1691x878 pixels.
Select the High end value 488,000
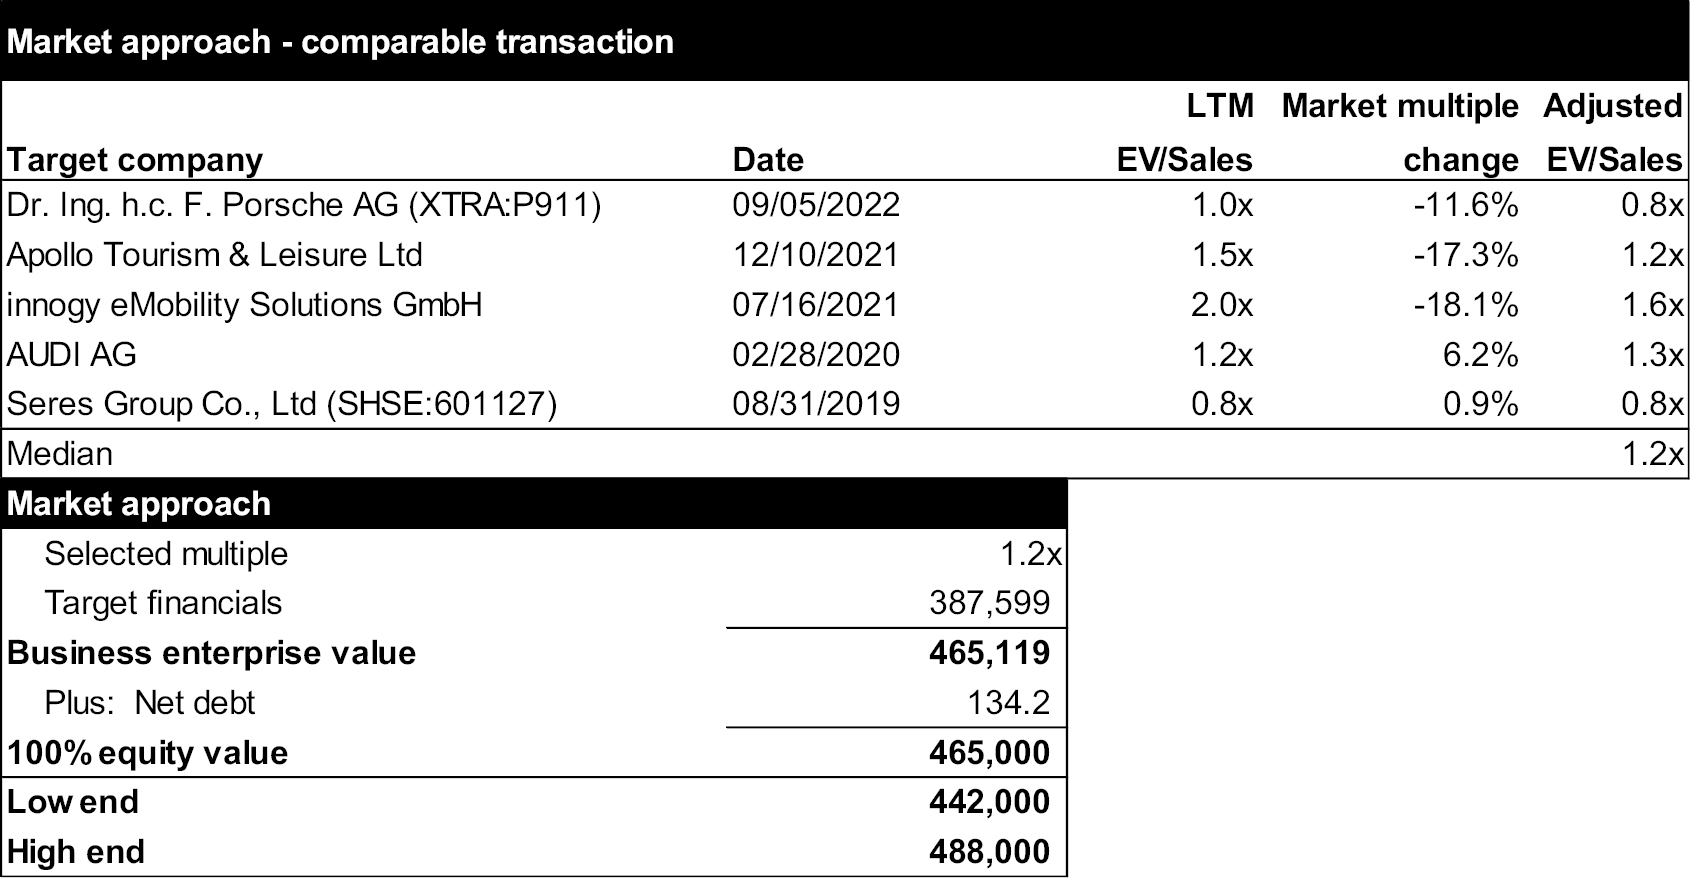point(990,852)
